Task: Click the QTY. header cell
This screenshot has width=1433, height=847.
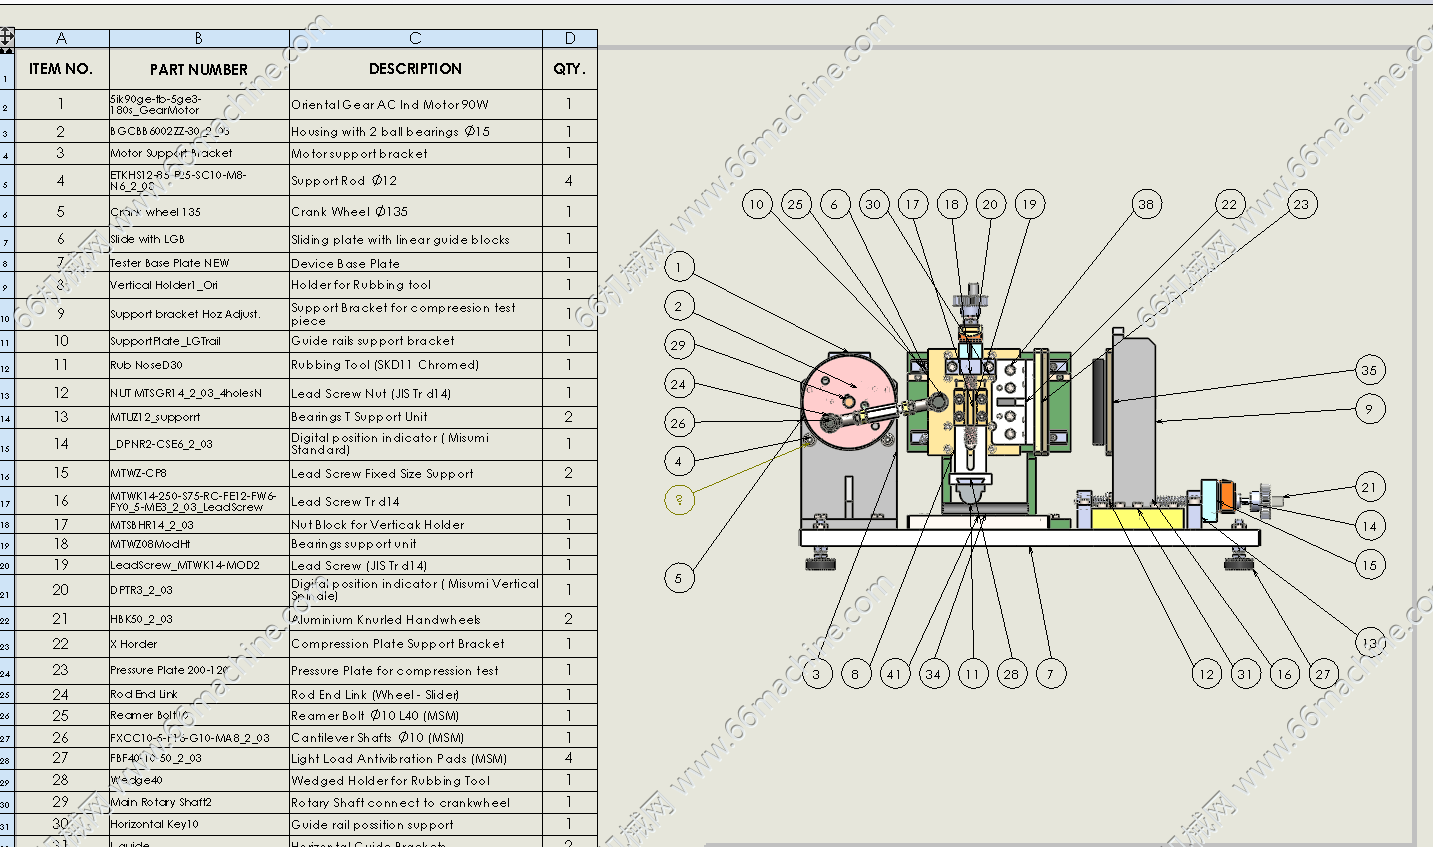Action: click(x=570, y=69)
